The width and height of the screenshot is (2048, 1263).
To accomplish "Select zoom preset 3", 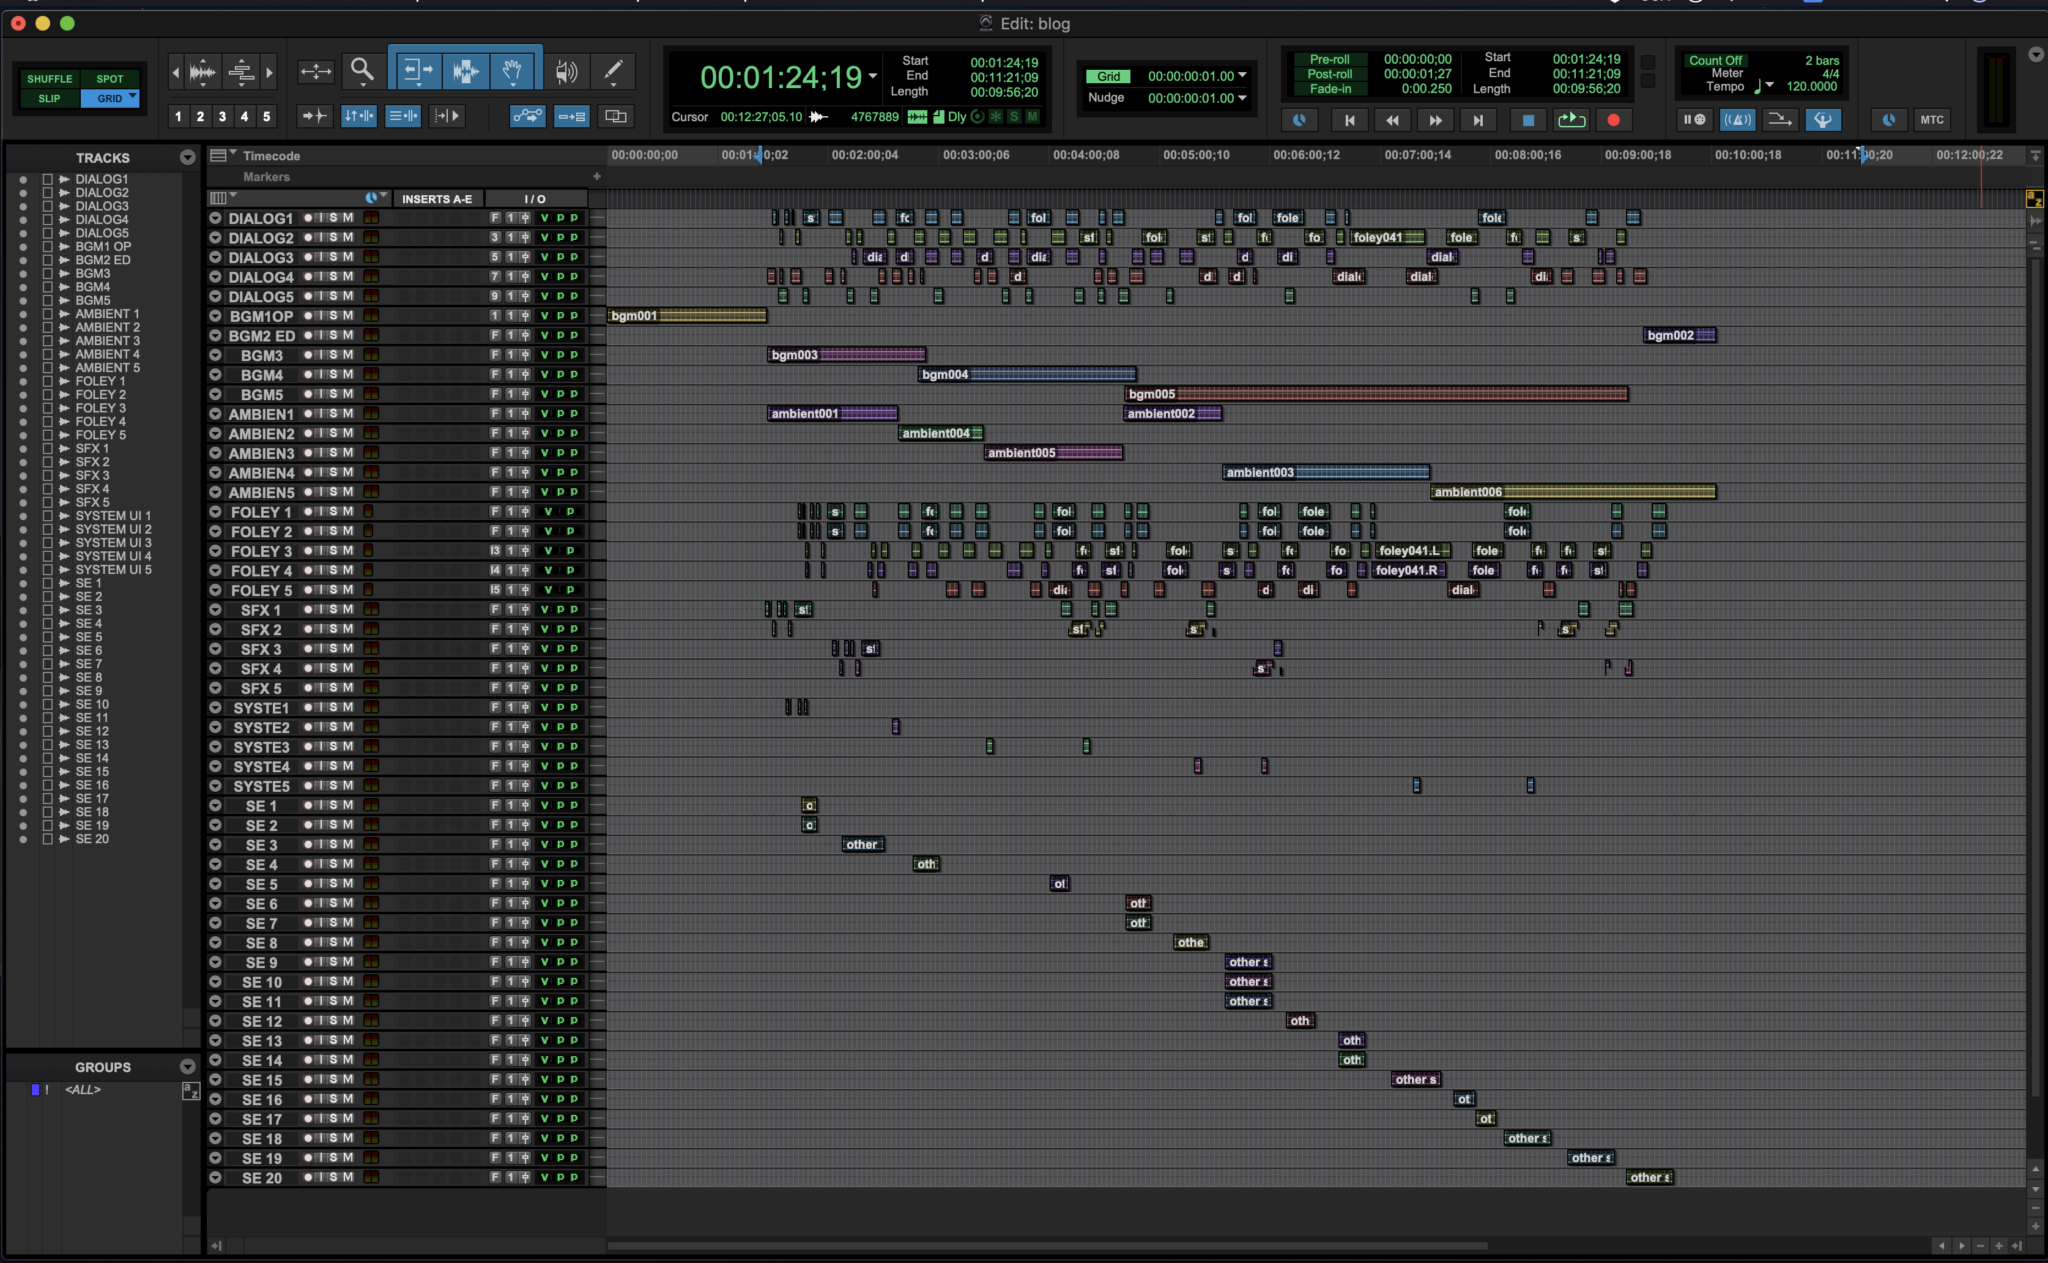I will coord(222,116).
